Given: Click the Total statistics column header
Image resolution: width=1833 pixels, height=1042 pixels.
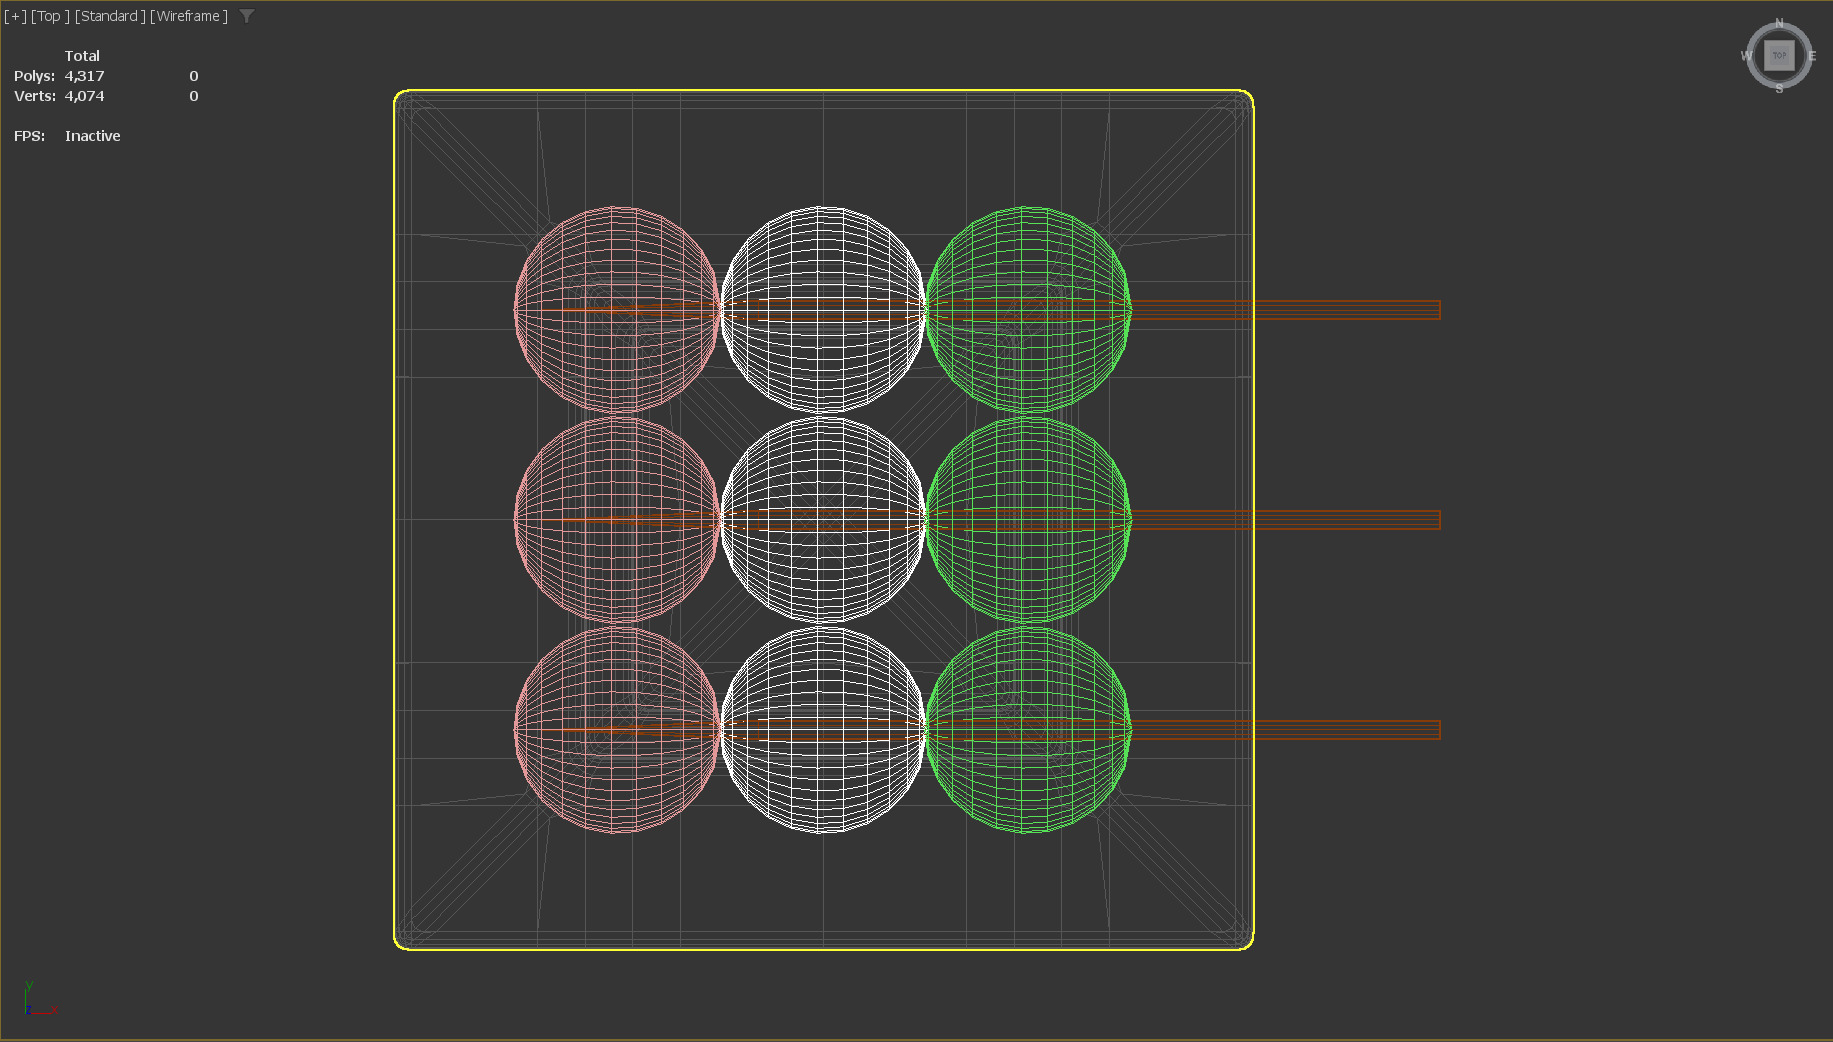Looking at the screenshot, I should click(82, 56).
